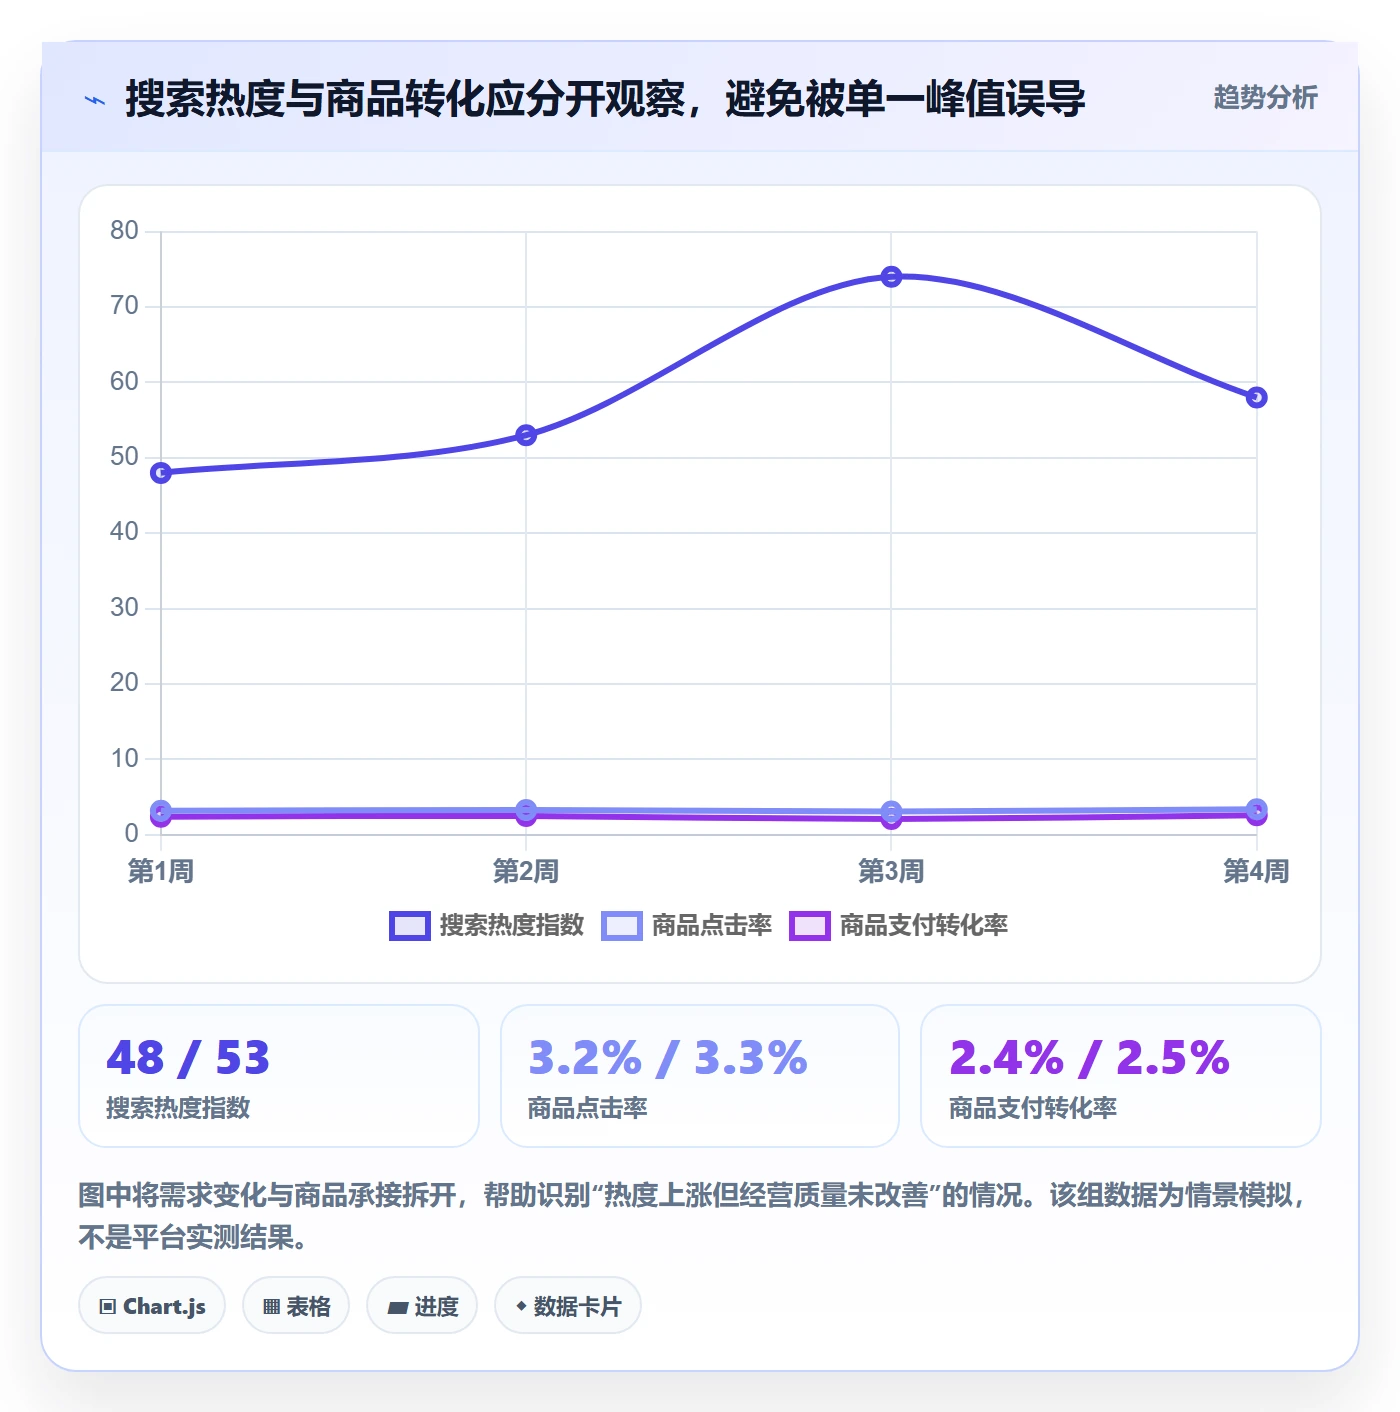Toggle the 商品点击率 legend swatch
The image size is (1400, 1412).
point(621,926)
